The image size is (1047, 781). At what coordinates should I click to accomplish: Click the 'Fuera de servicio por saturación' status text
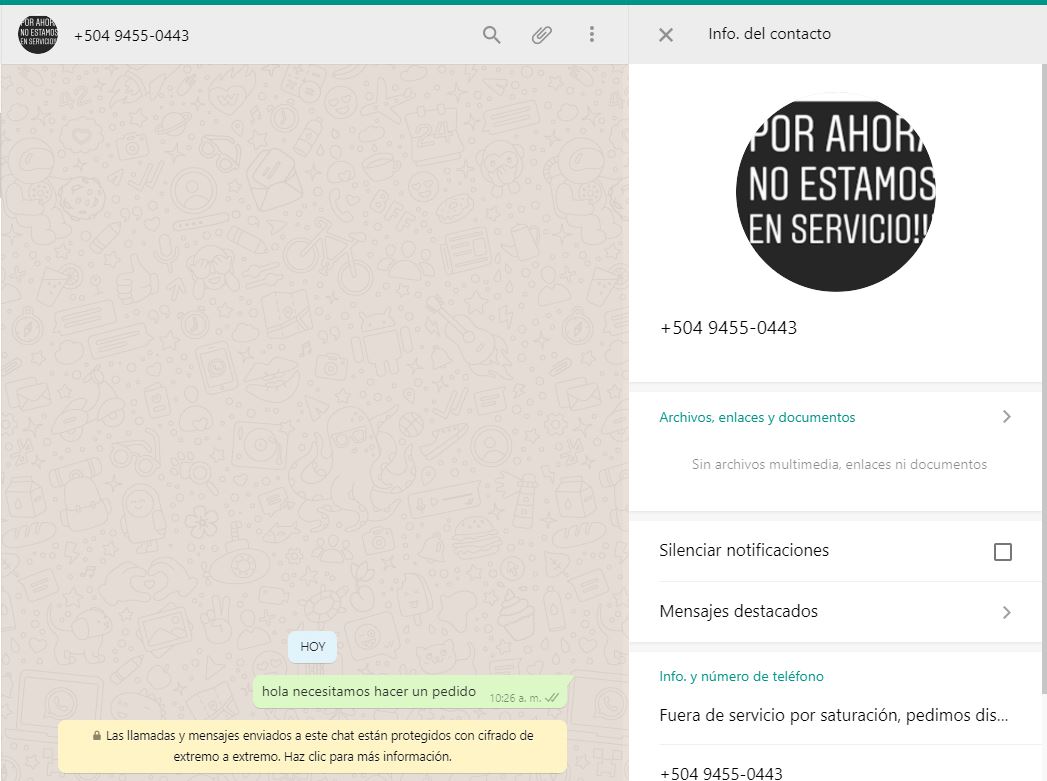833,716
